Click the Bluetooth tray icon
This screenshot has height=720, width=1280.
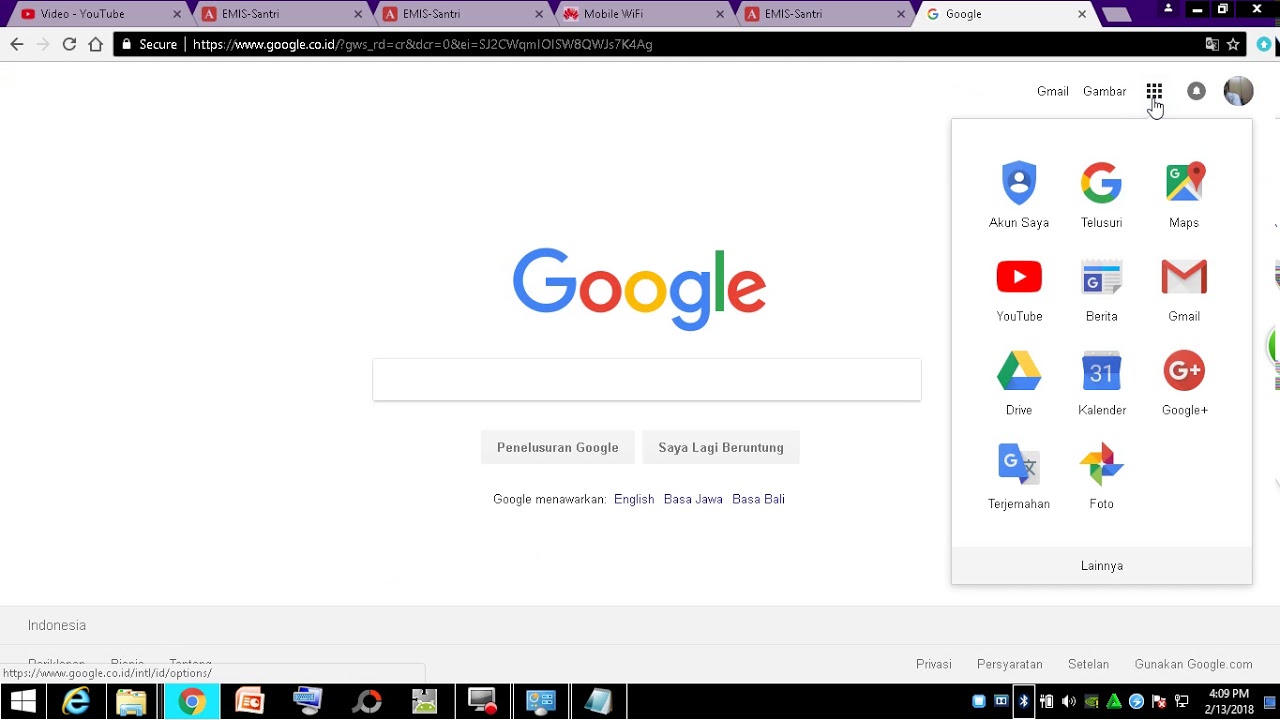tap(1023, 701)
